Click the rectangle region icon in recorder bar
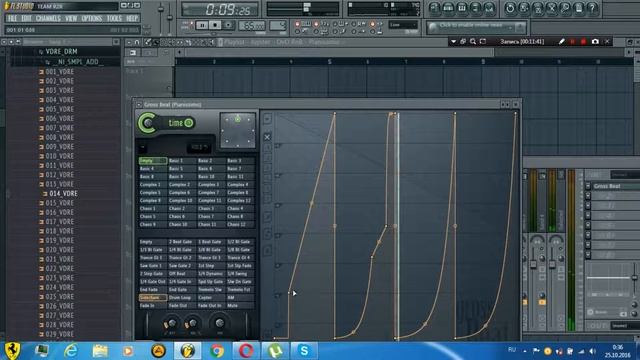The image size is (640, 360). point(483,42)
